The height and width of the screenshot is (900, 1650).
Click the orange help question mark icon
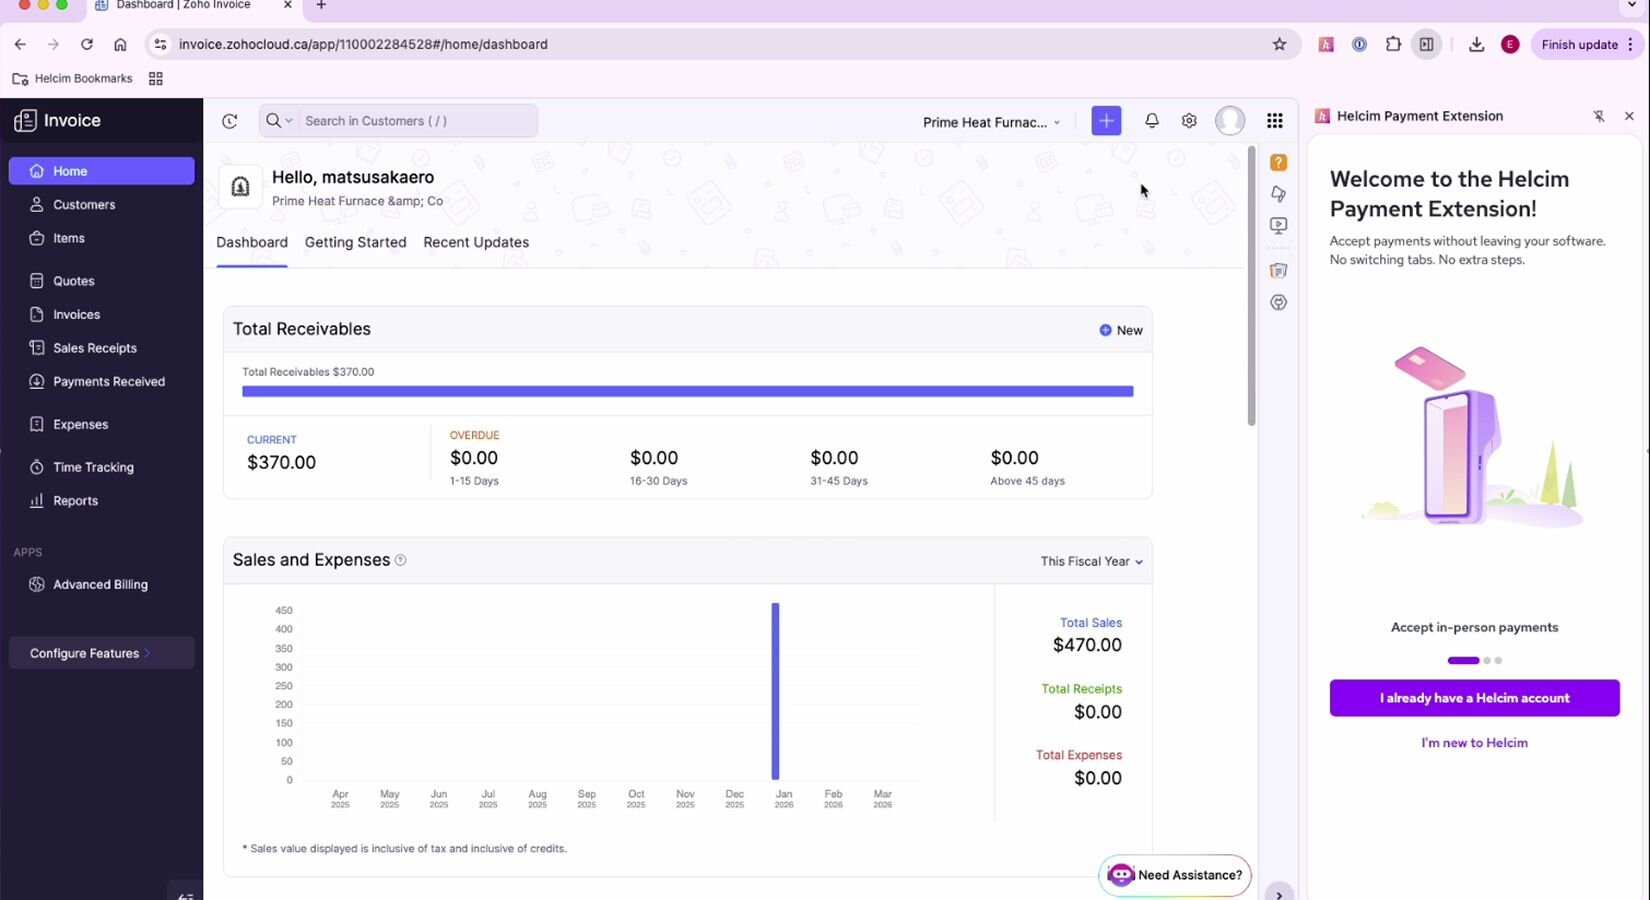(x=1278, y=162)
